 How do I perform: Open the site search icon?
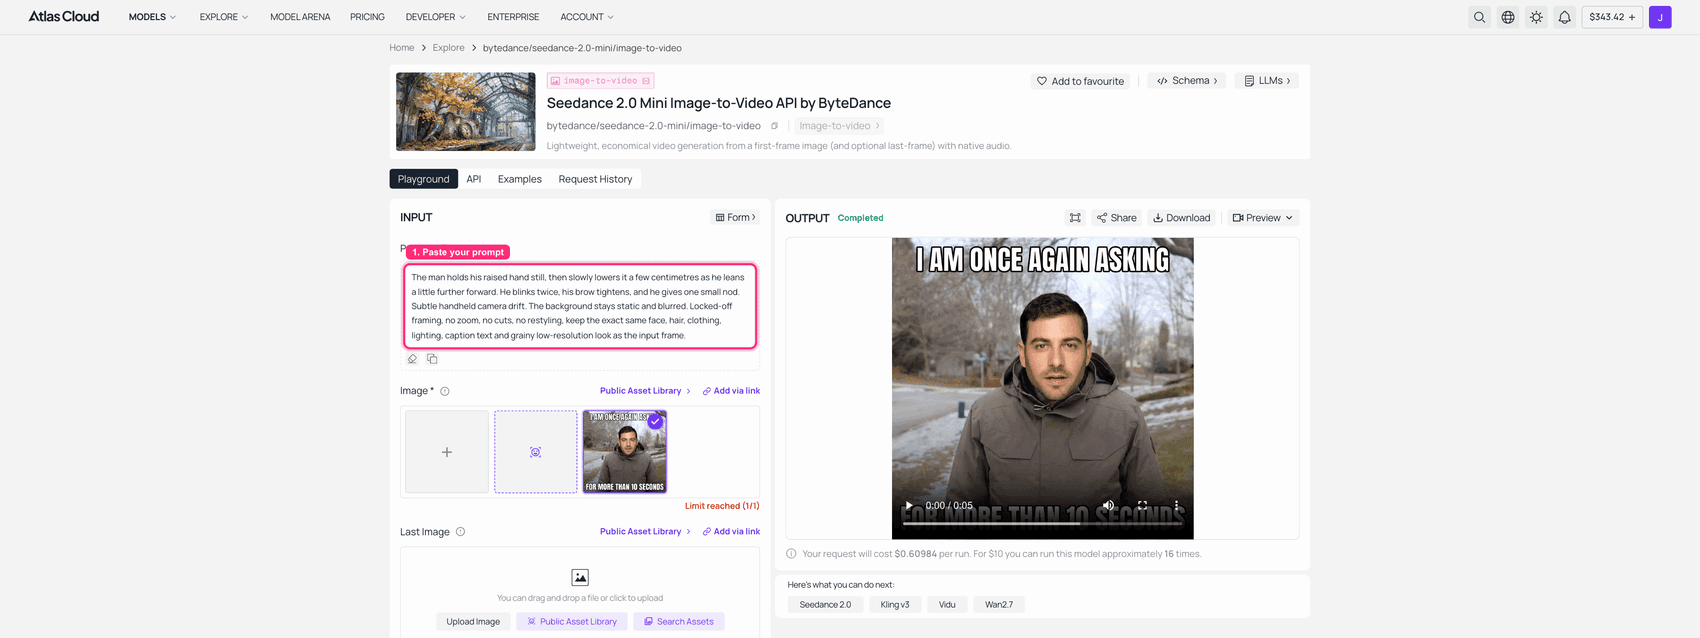click(1479, 17)
